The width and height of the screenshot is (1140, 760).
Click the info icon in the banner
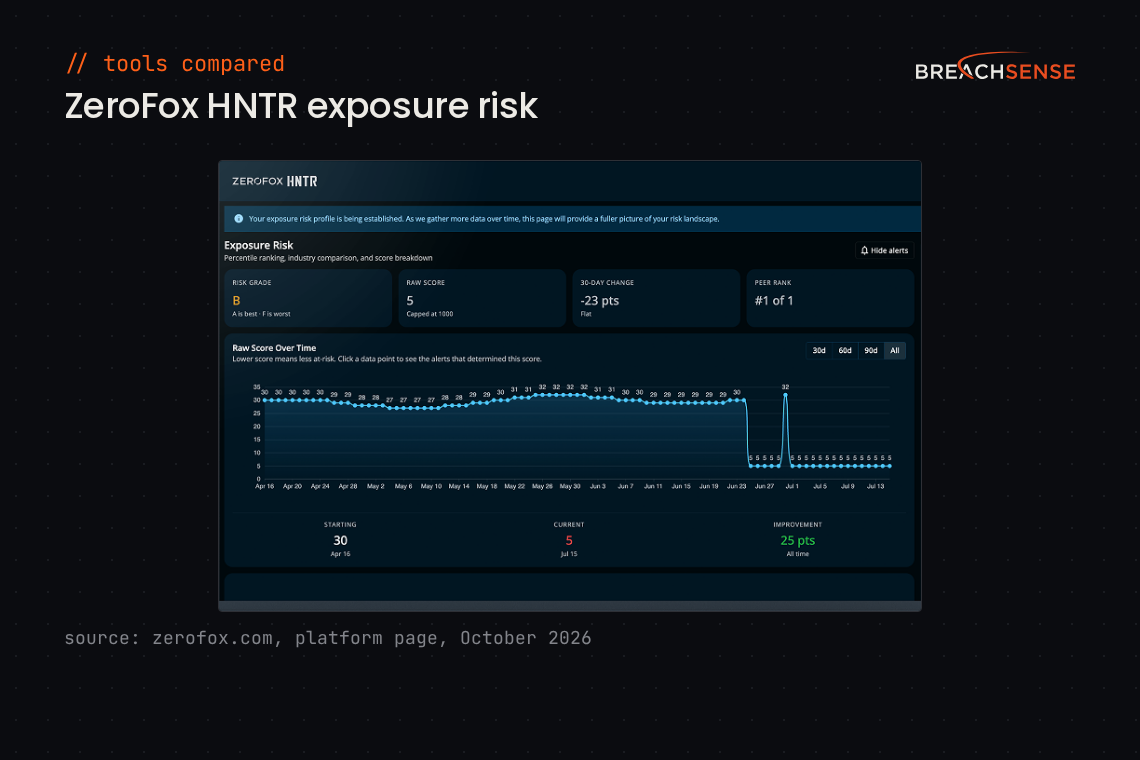coord(238,219)
